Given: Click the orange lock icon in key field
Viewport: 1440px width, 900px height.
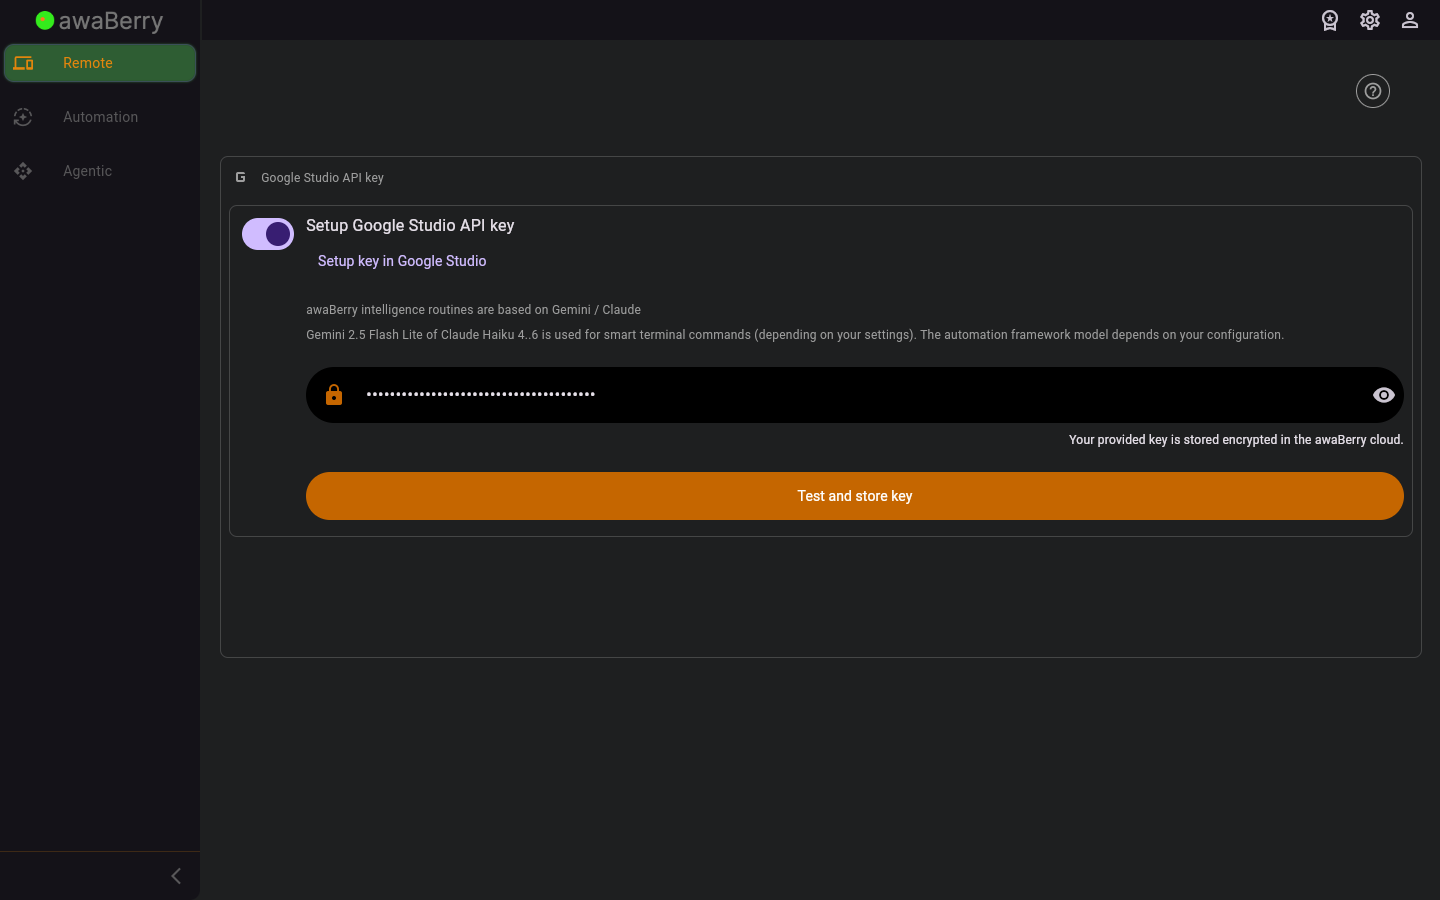Looking at the screenshot, I should point(334,395).
